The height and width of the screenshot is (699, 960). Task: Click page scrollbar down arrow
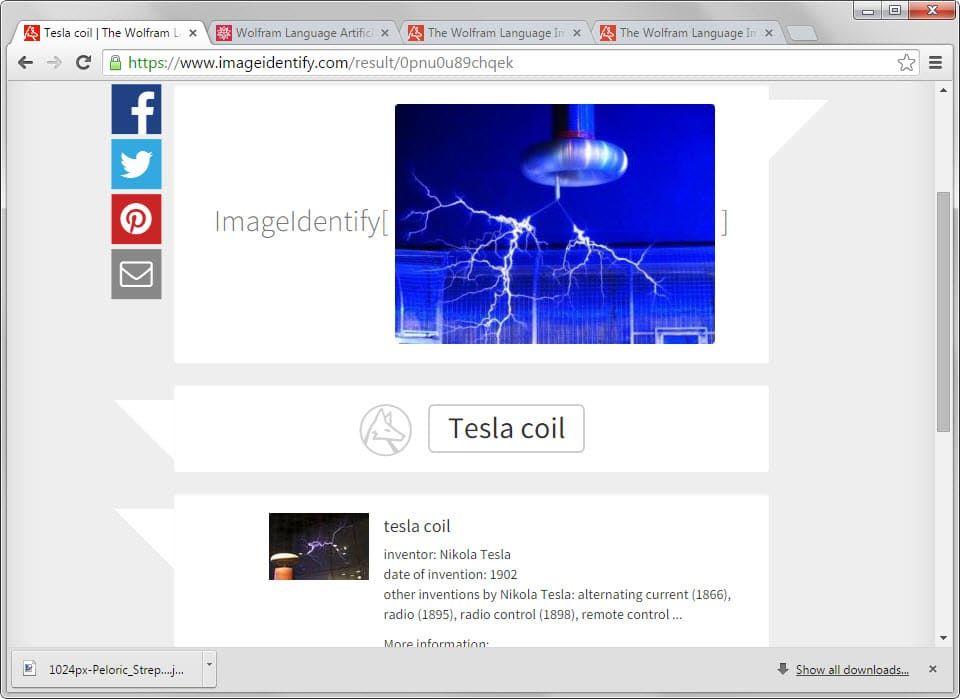click(943, 638)
